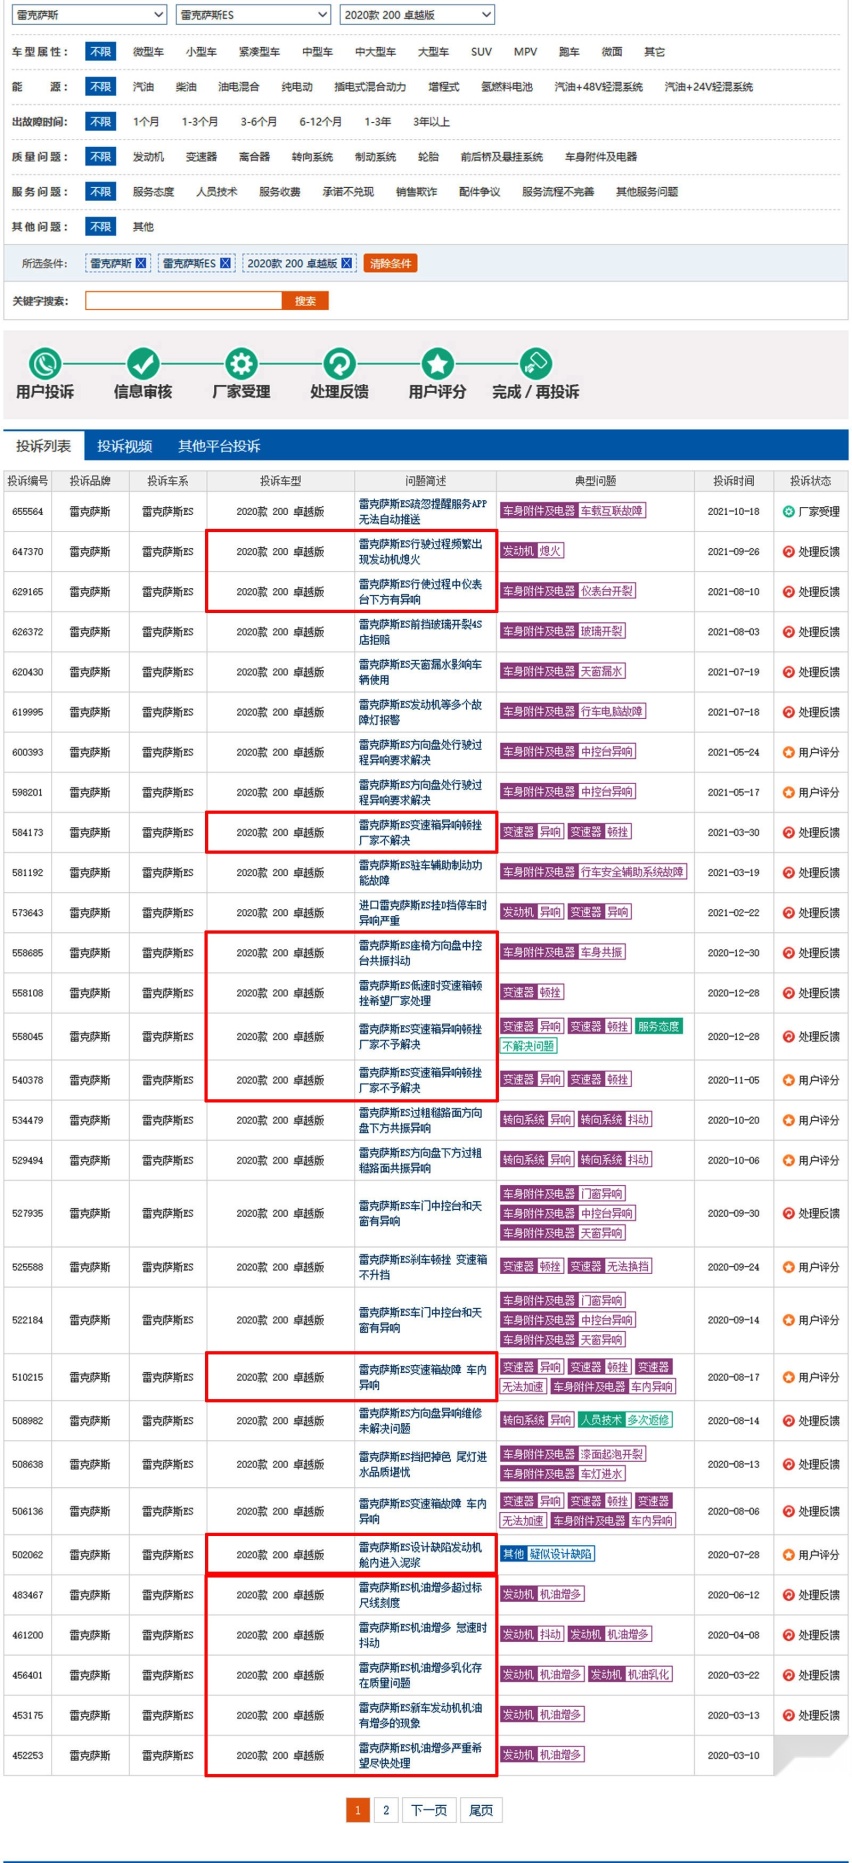Viewport: 852px width, 1863px height.
Task: Click the 处理反馈 step icon
Action: (339, 364)
